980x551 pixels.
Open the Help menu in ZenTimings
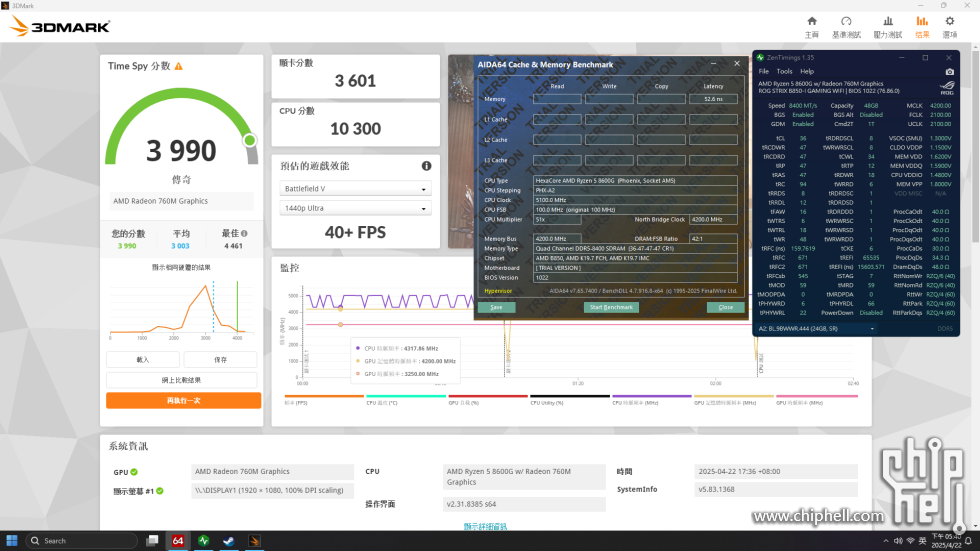807,71
